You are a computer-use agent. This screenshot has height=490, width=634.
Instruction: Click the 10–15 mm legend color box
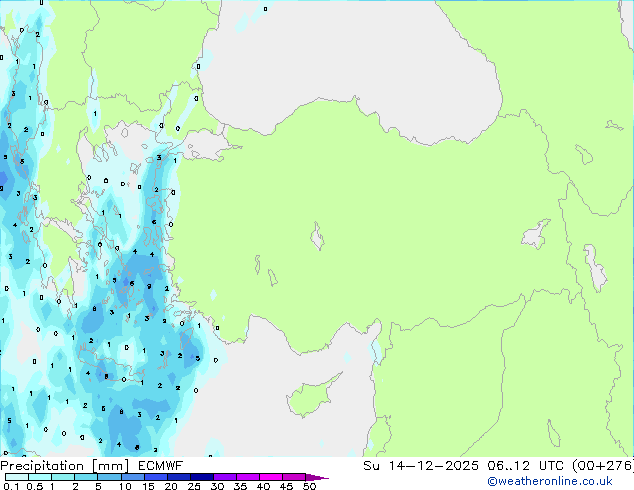(x=132, y=477)
